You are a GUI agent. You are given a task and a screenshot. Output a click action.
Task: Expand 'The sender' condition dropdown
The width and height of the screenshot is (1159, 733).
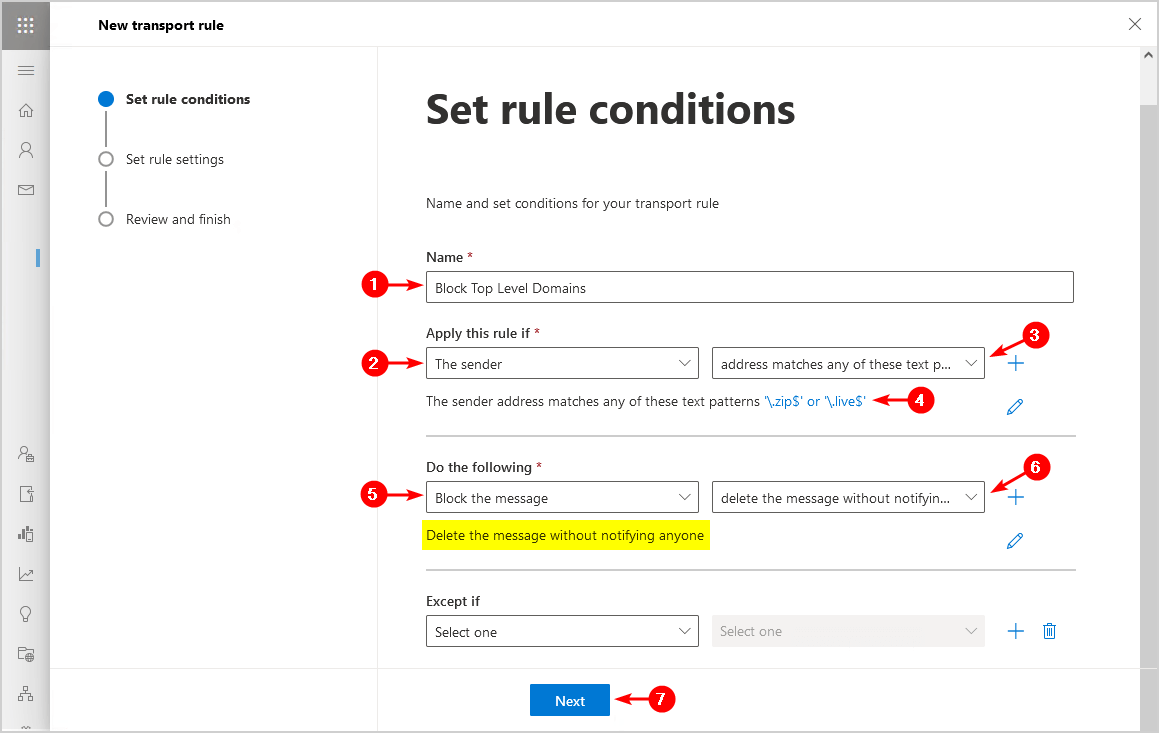[562, 364]
